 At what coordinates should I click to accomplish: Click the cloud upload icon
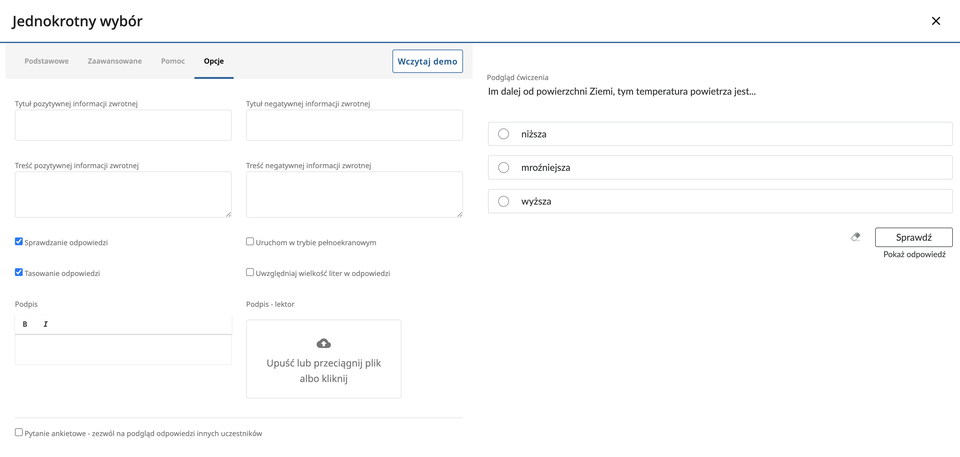323,343
